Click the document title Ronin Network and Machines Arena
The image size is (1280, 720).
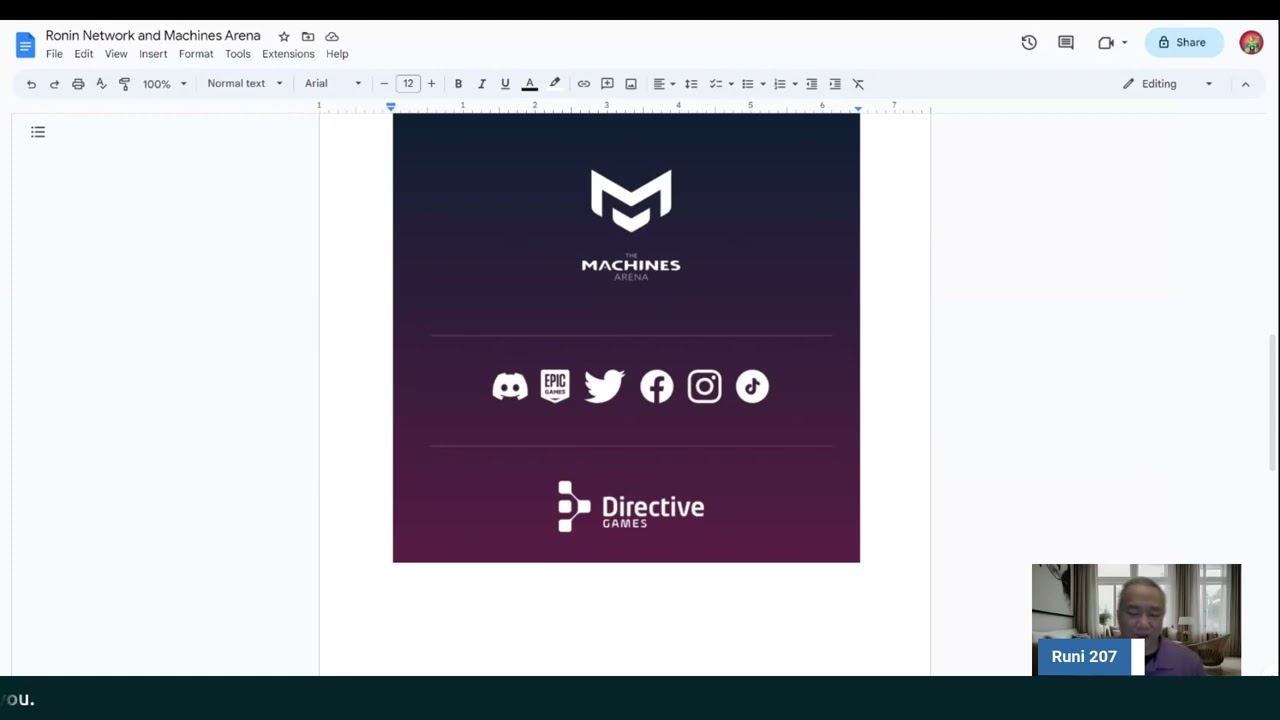point(153,36)
